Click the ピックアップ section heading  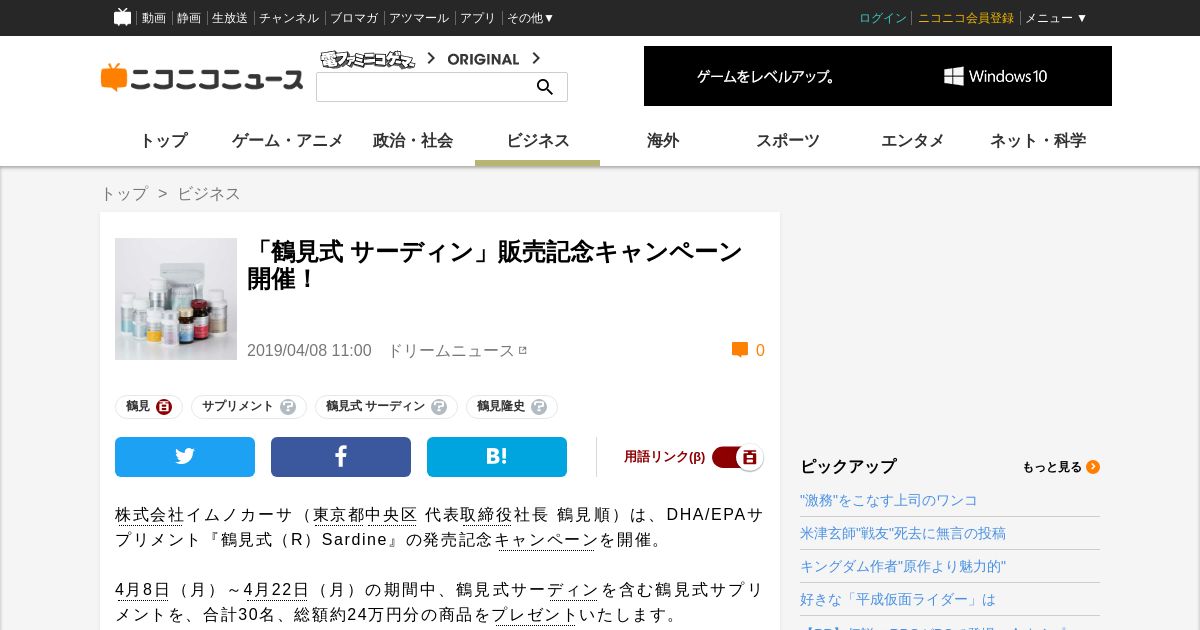coord(848,467)
